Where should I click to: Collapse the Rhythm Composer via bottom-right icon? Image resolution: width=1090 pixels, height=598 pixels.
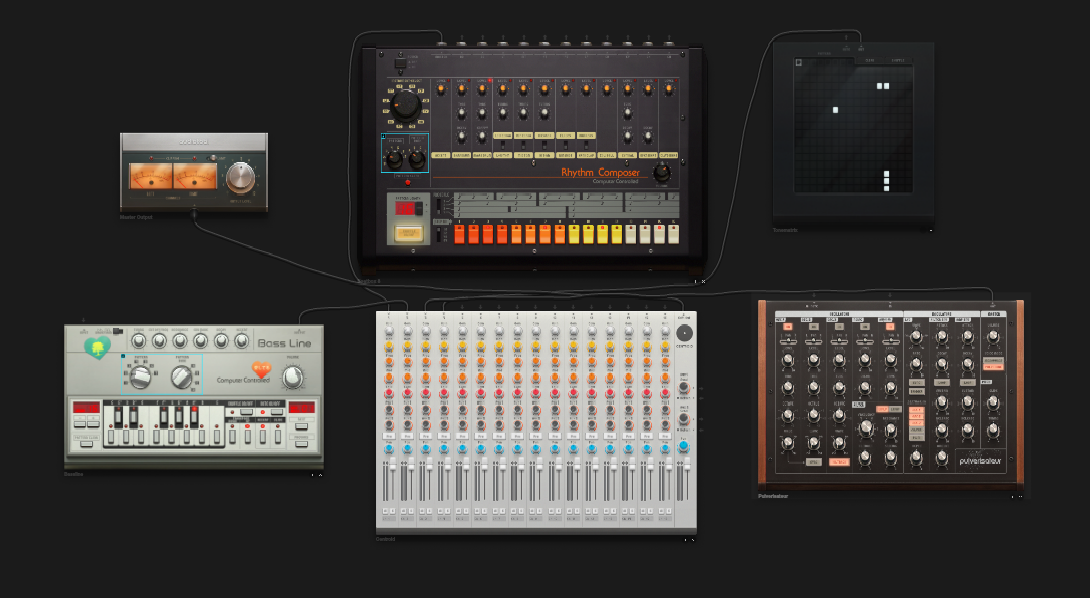click(x=703, y=282)
